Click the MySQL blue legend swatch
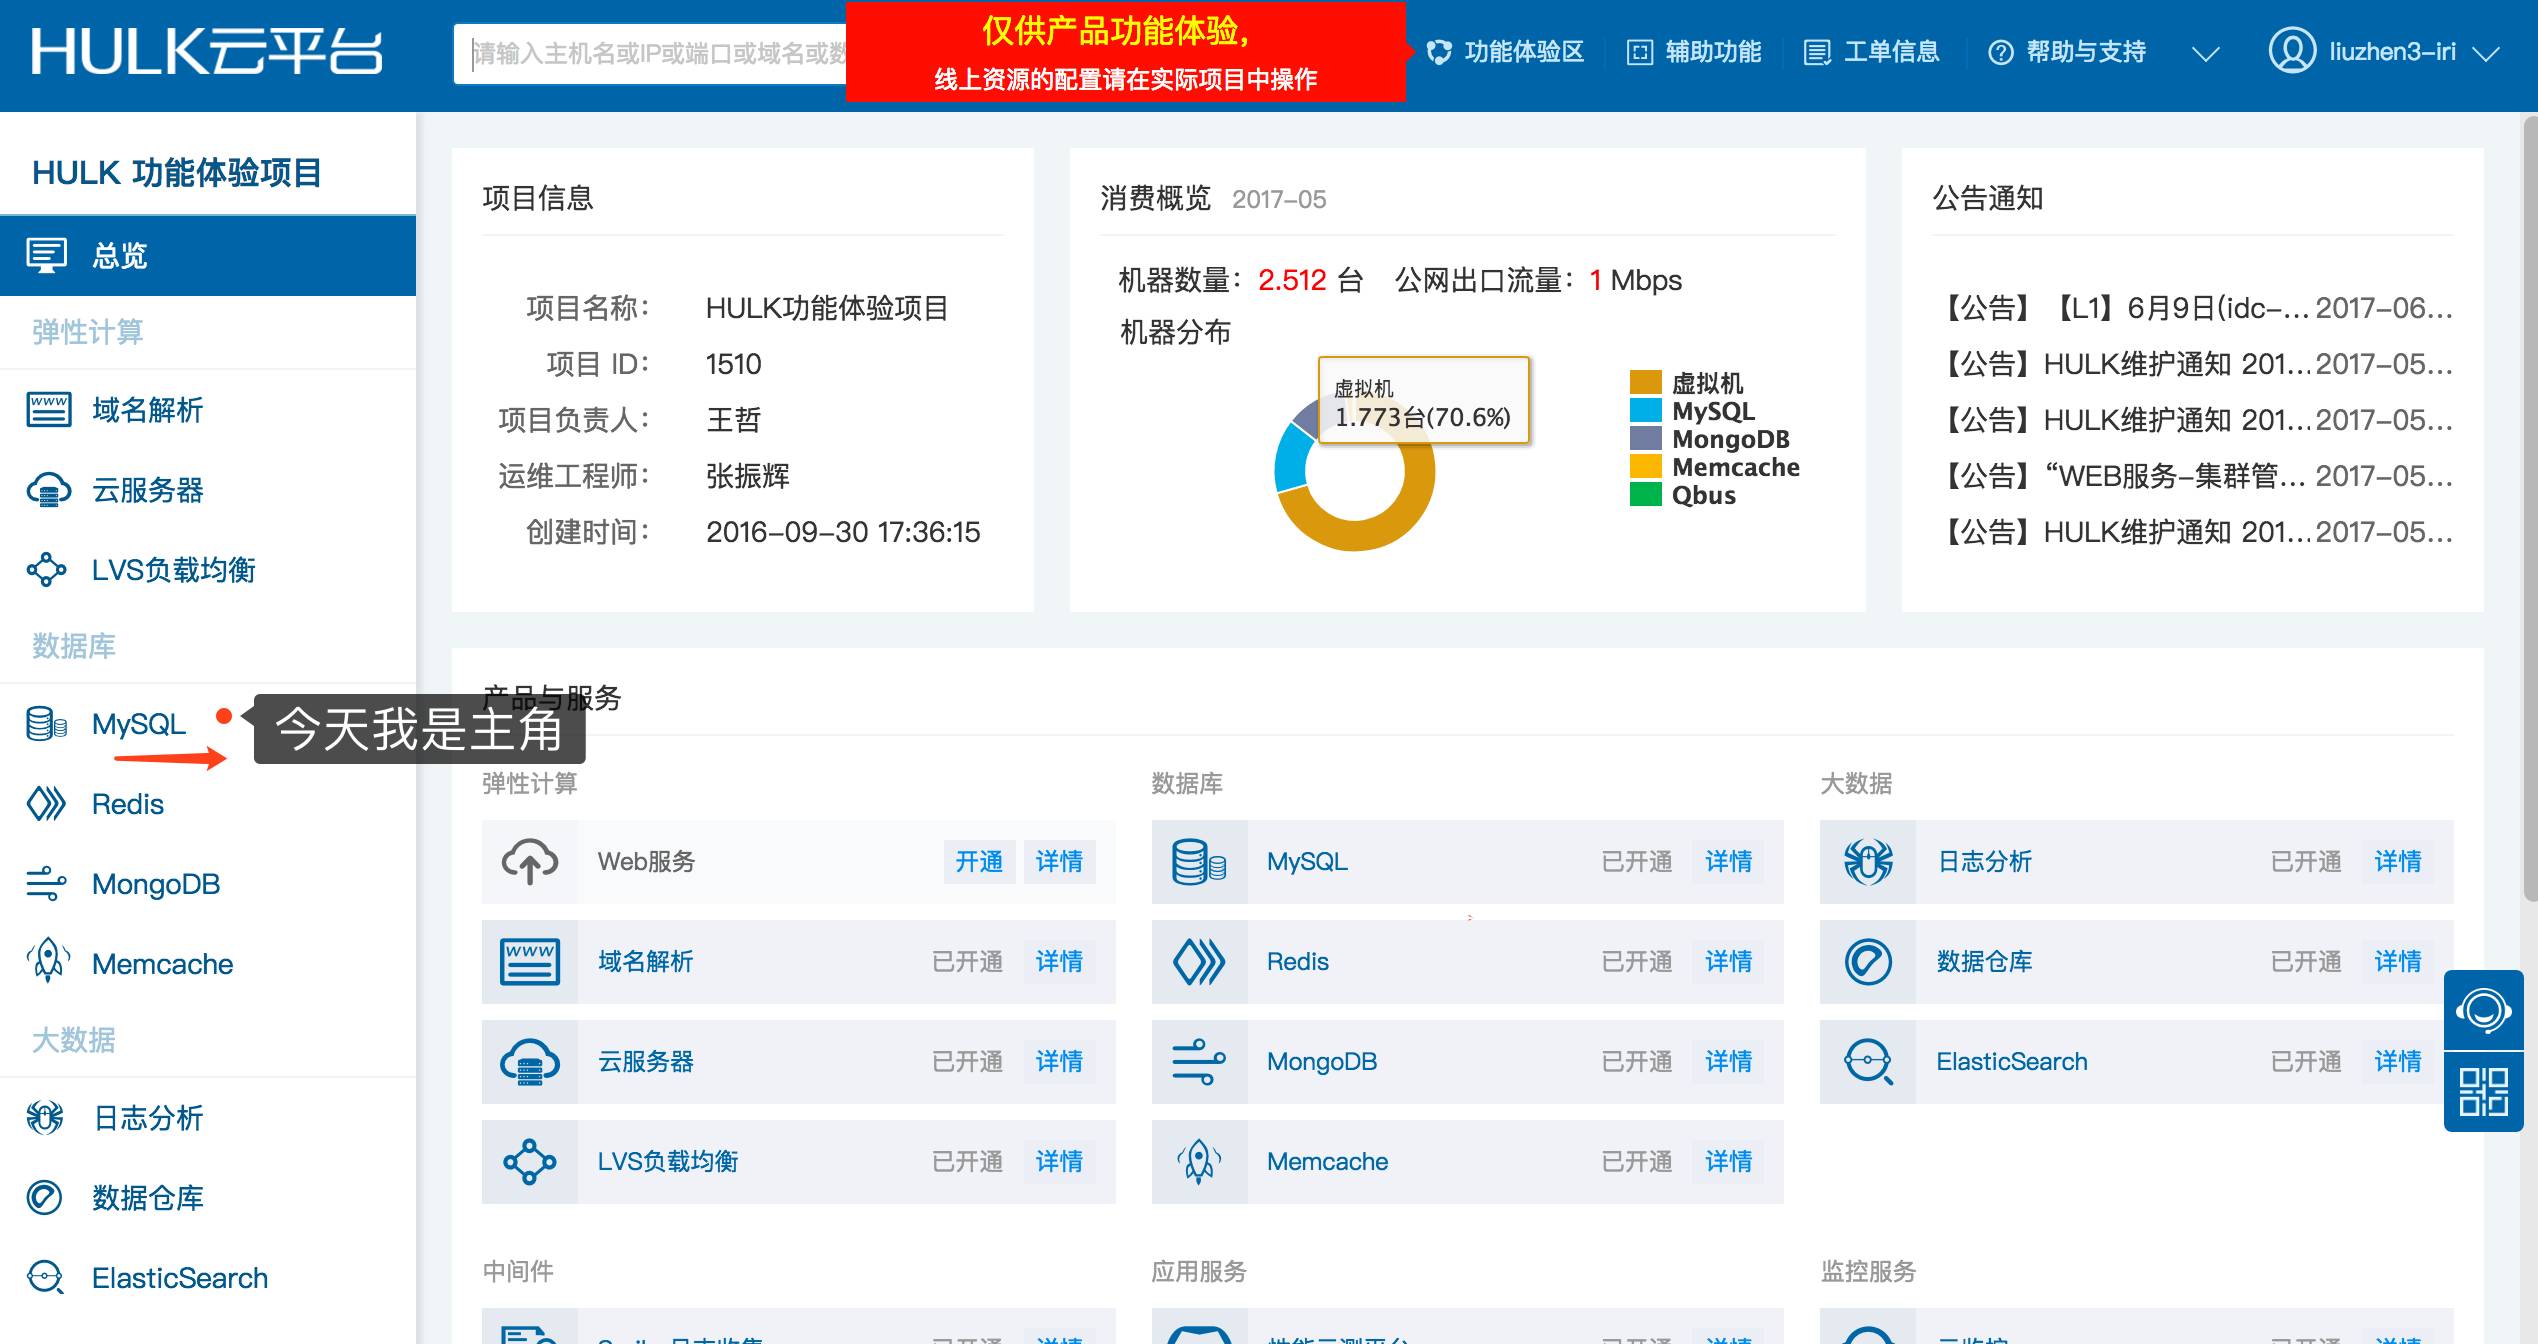 pyautogui.click(x=1645, y=411)
